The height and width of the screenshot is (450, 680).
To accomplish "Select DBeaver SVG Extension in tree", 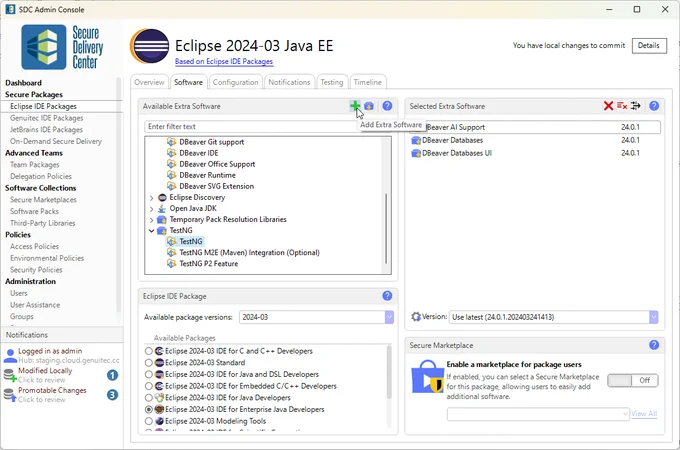I will tap(216, 186).
